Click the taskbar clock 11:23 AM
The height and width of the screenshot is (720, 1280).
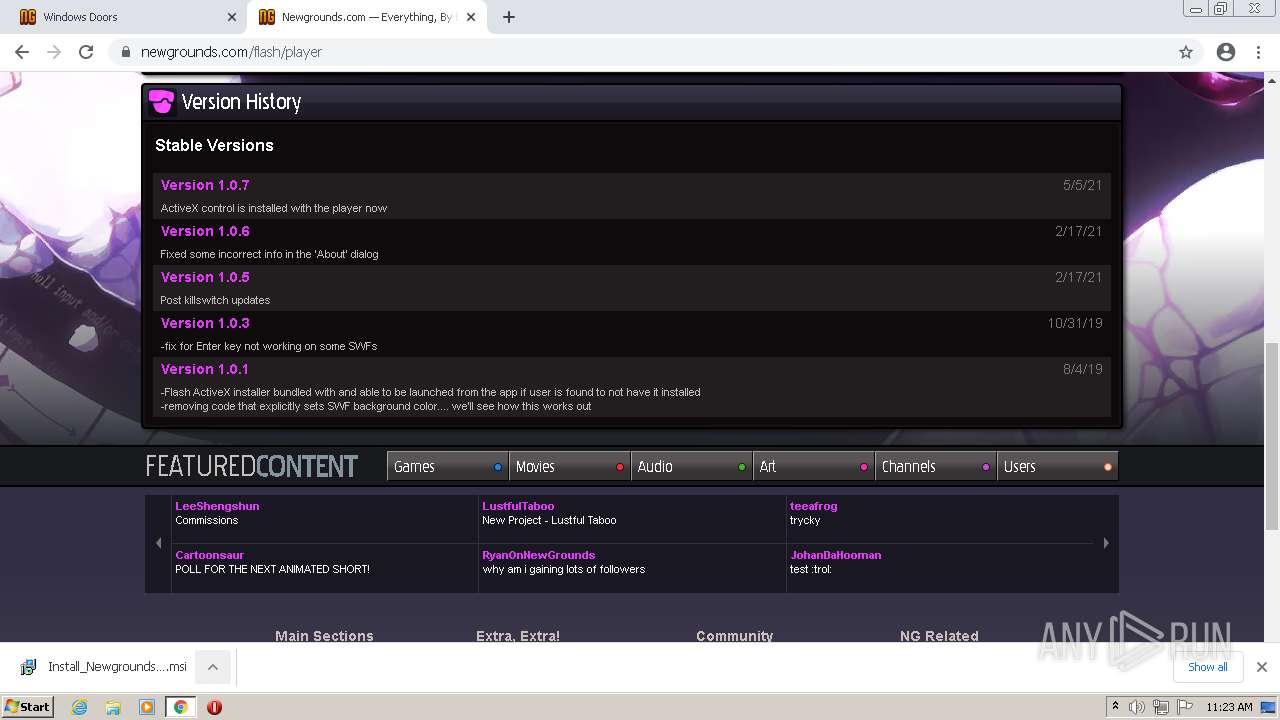(x=1229, y=707)
